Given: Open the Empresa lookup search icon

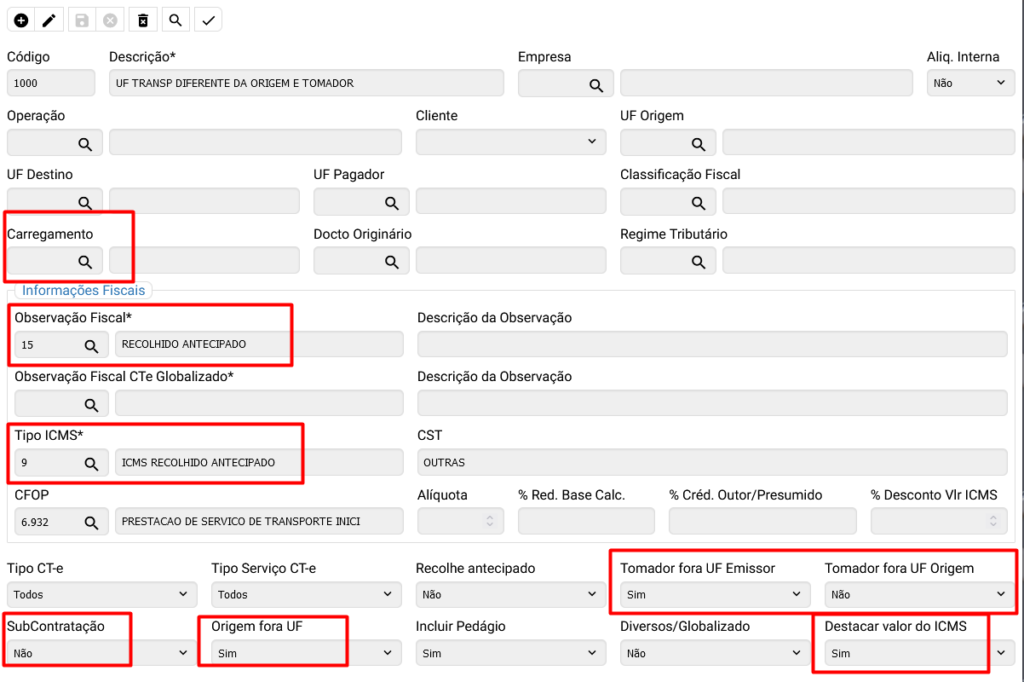Looking at the screenshot, I should tap(596, 85).
